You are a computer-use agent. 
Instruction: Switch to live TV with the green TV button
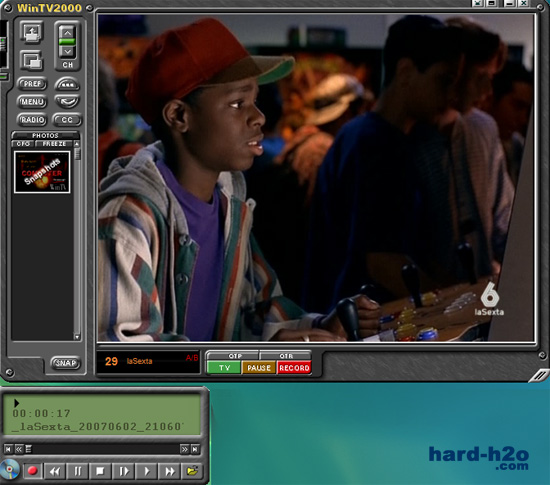click(224, 368)
